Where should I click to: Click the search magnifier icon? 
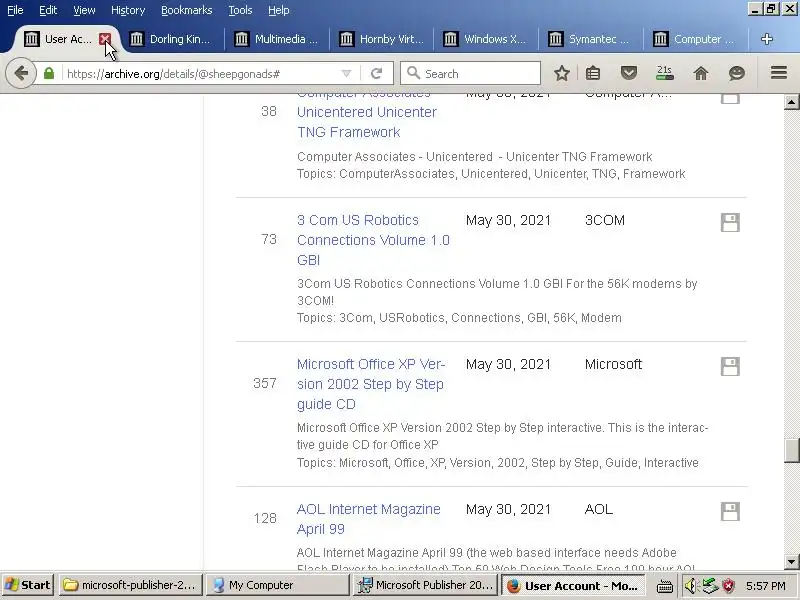click(413, 73)
